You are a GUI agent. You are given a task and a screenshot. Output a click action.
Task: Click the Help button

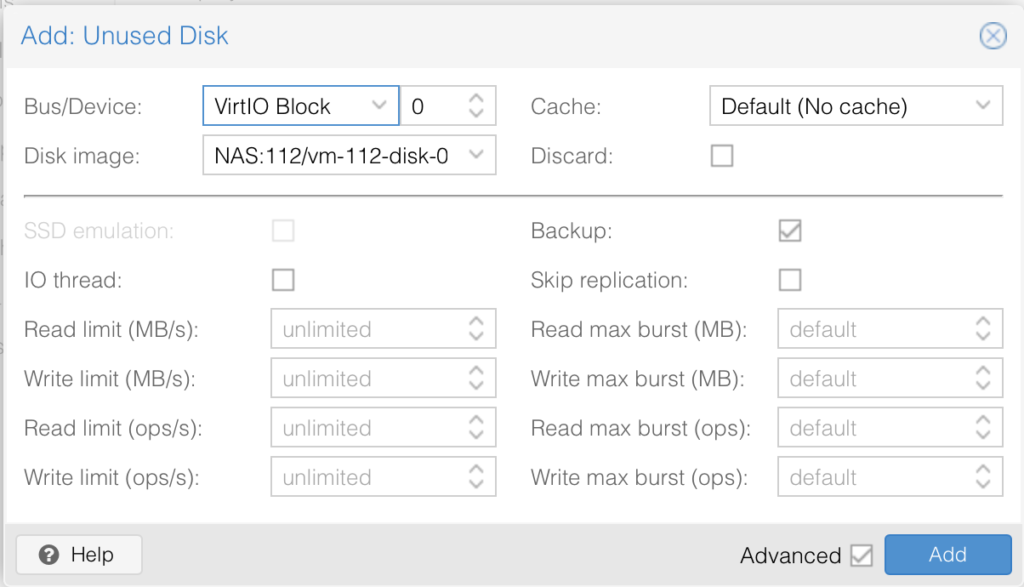point(77,554)
